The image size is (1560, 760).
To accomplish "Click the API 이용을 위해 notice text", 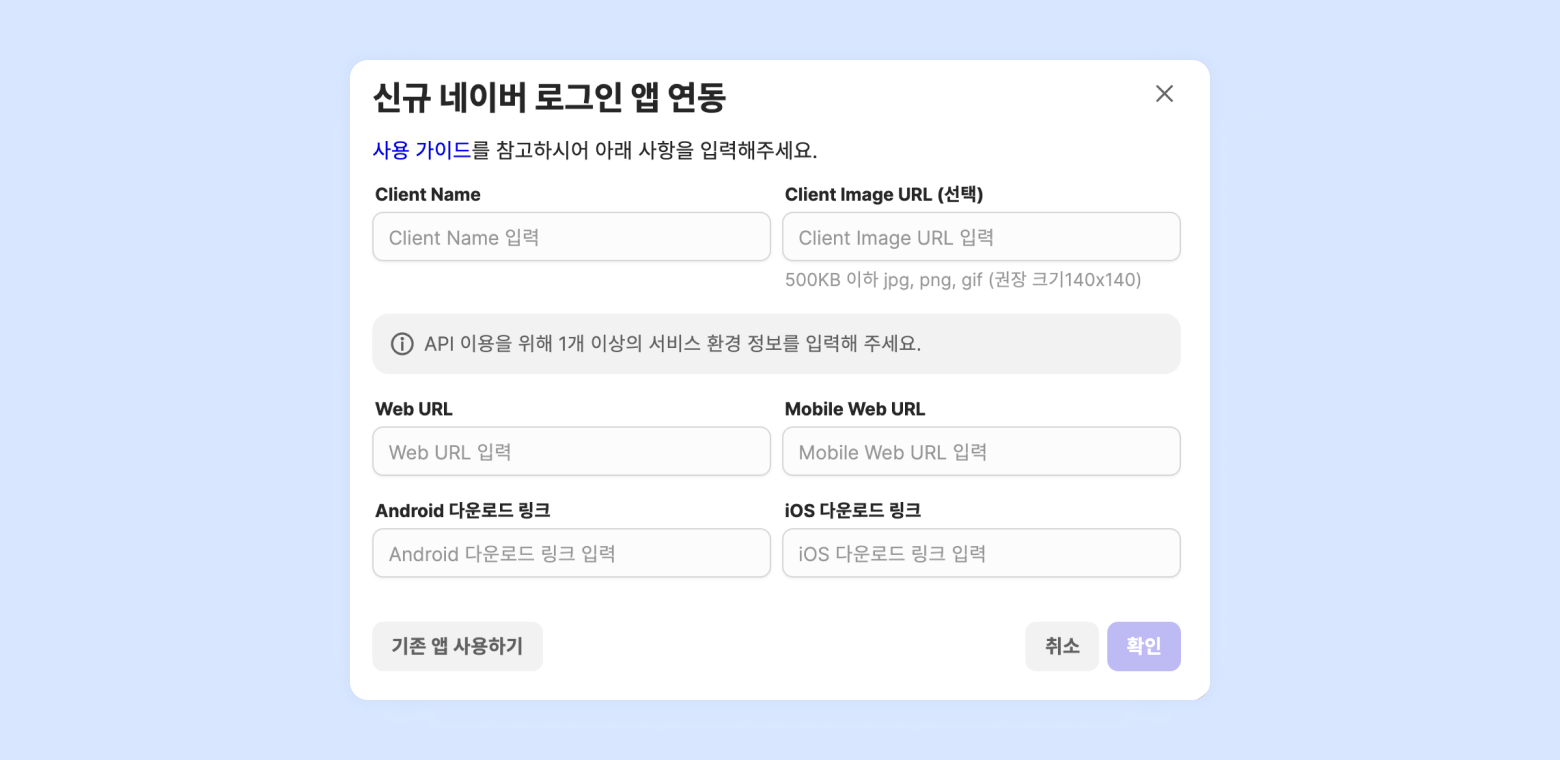I will click(x=672, y=344).
